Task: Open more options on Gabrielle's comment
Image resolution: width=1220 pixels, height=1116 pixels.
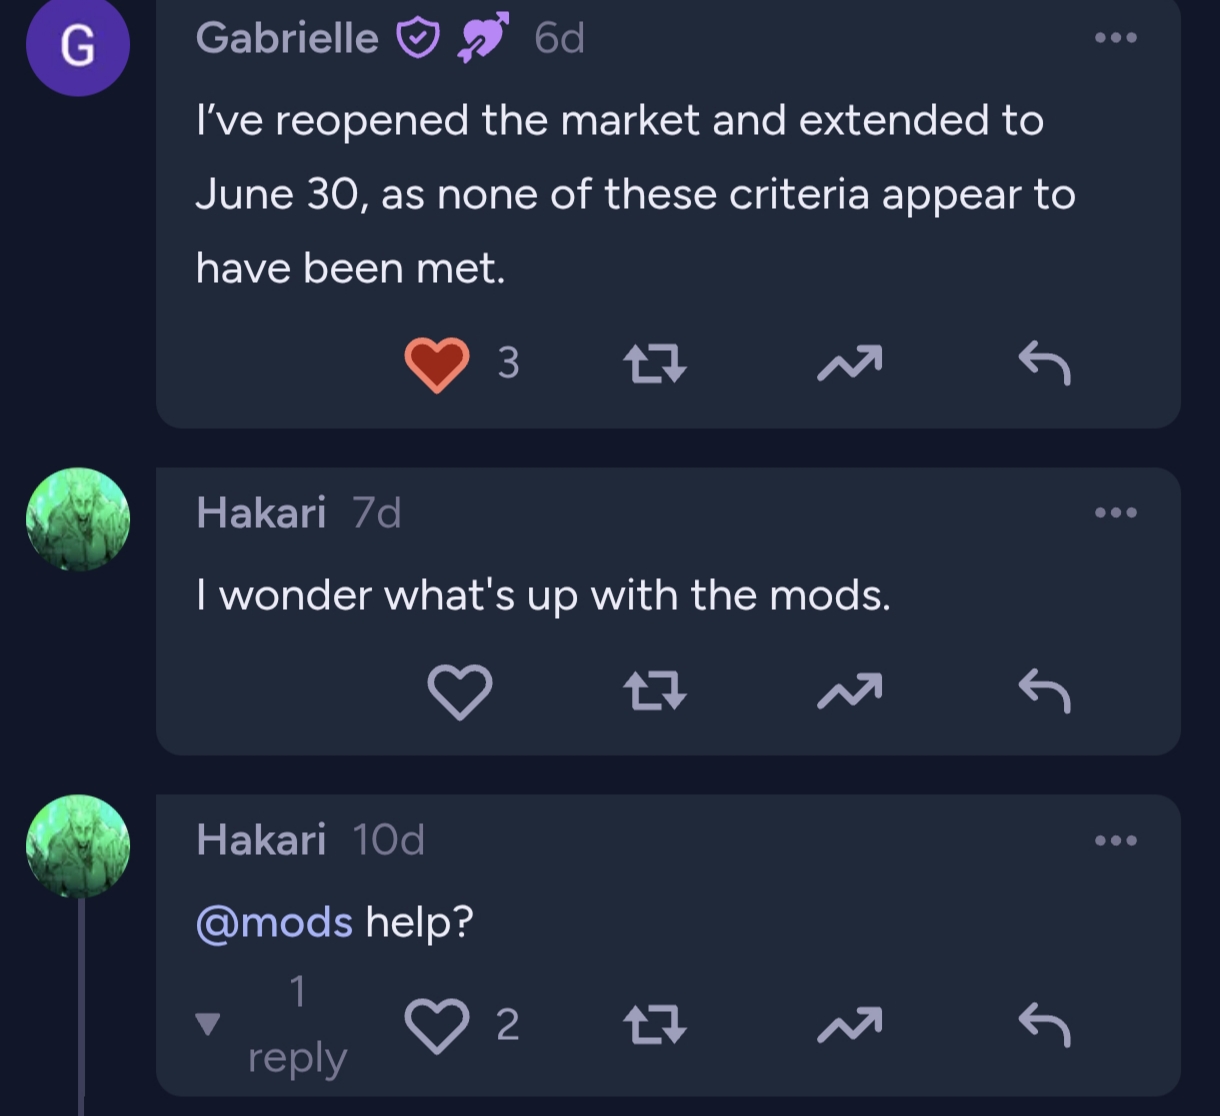Action: click(x=1116, y=38)
